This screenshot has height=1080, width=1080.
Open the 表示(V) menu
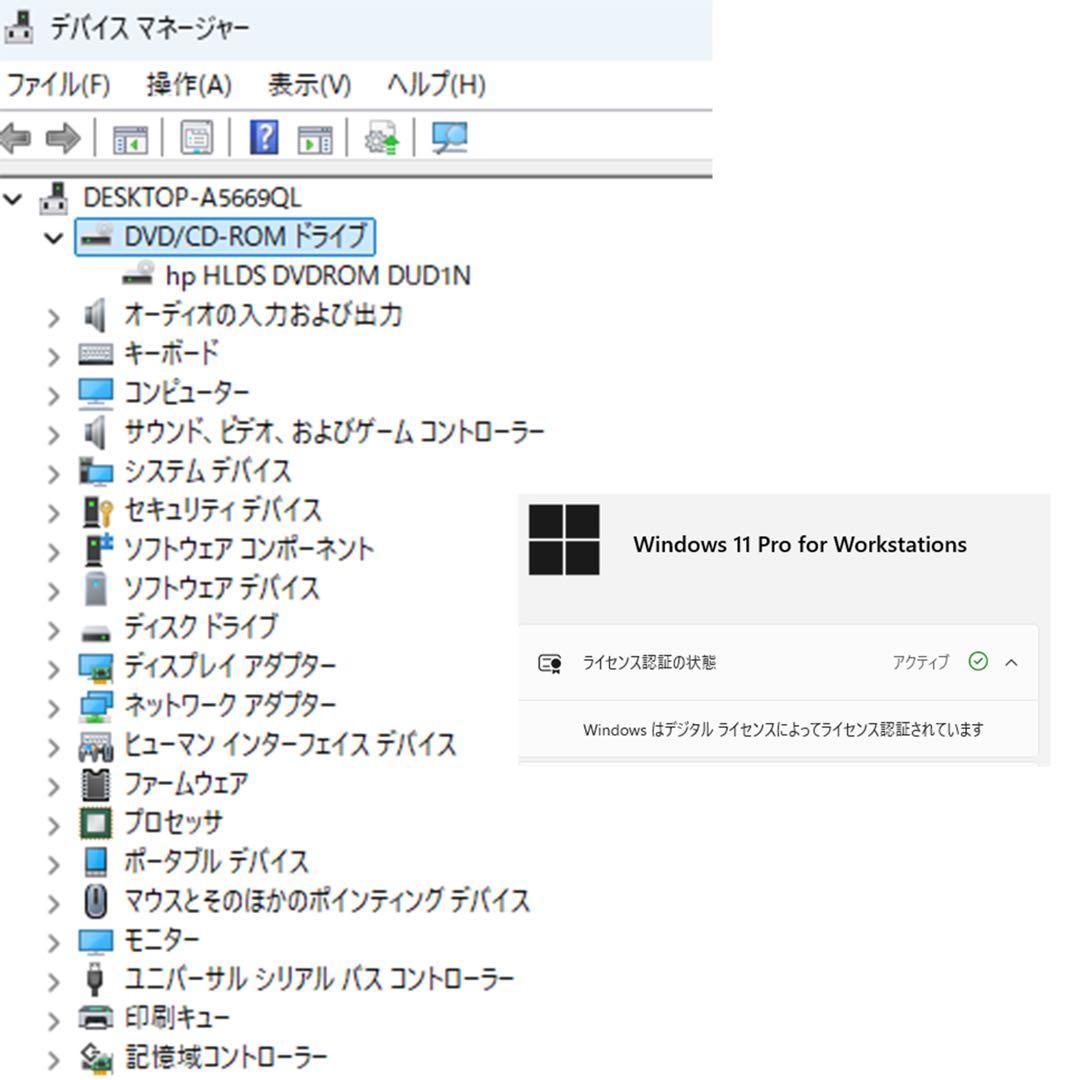(310, 86)
